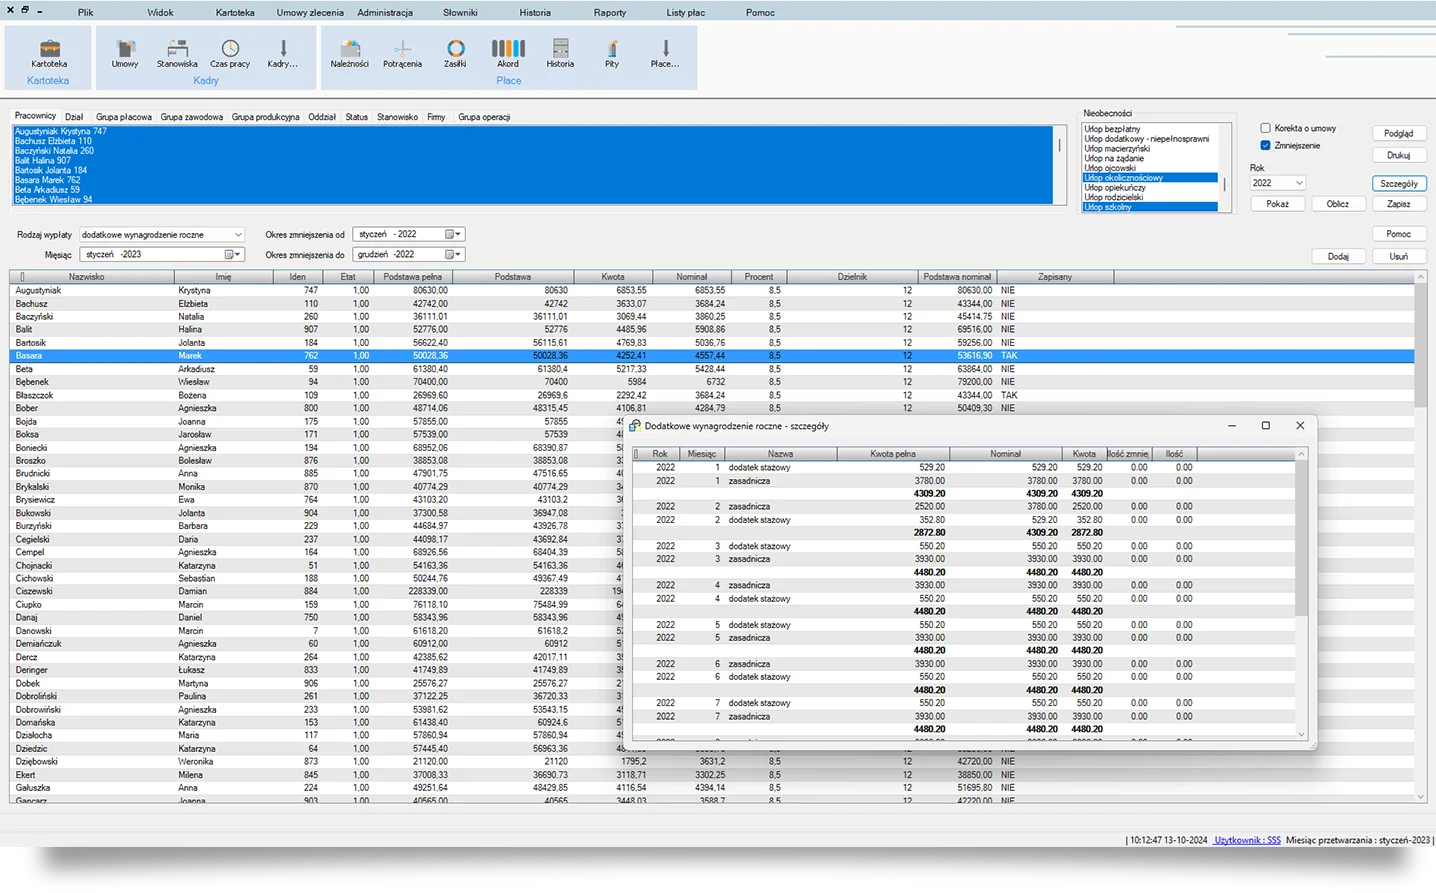
Task: Click the Użytkownik : SSS link
Action: coord(1247,840)
